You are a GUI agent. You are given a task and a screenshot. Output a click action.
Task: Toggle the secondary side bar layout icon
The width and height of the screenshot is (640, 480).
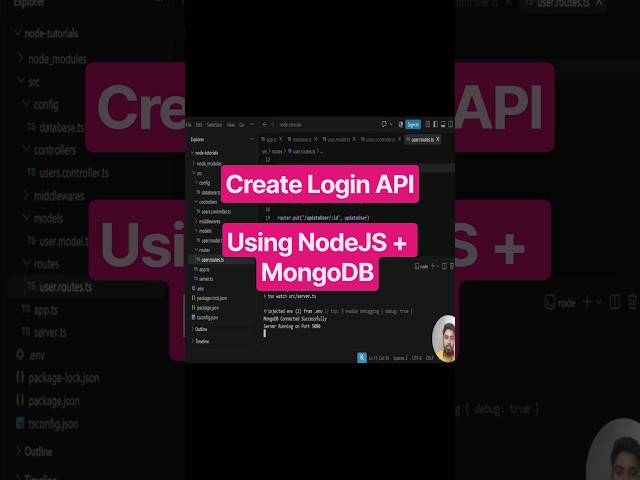pyautogui.click(x=450, y=124)
